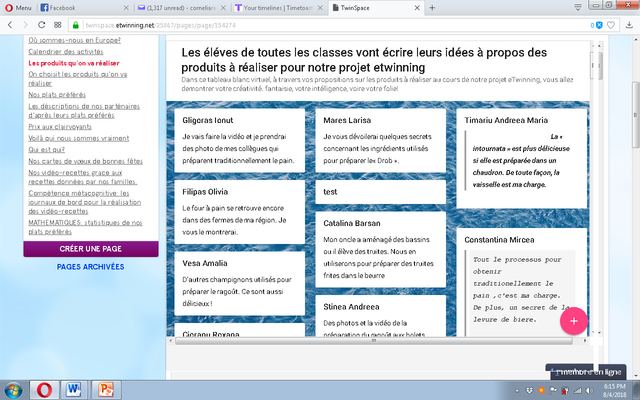
Task: Click the browser page vertical scrollbar
Action: [636, 114]
